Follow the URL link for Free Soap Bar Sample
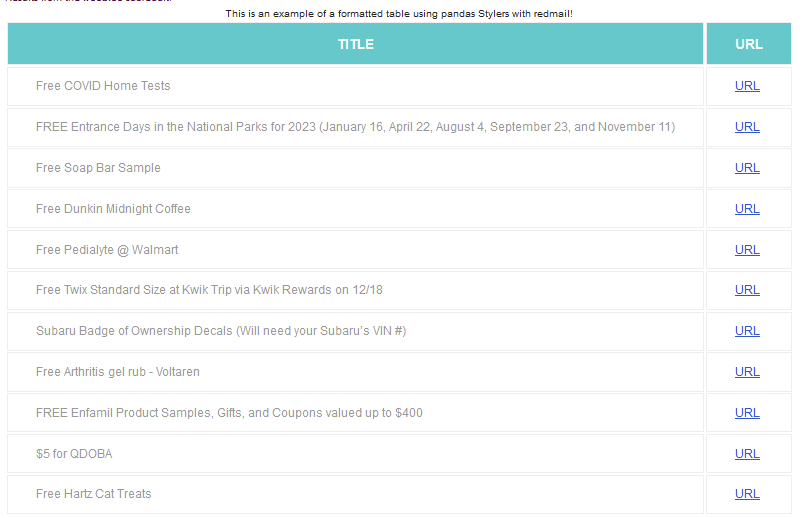 [747, 168]
